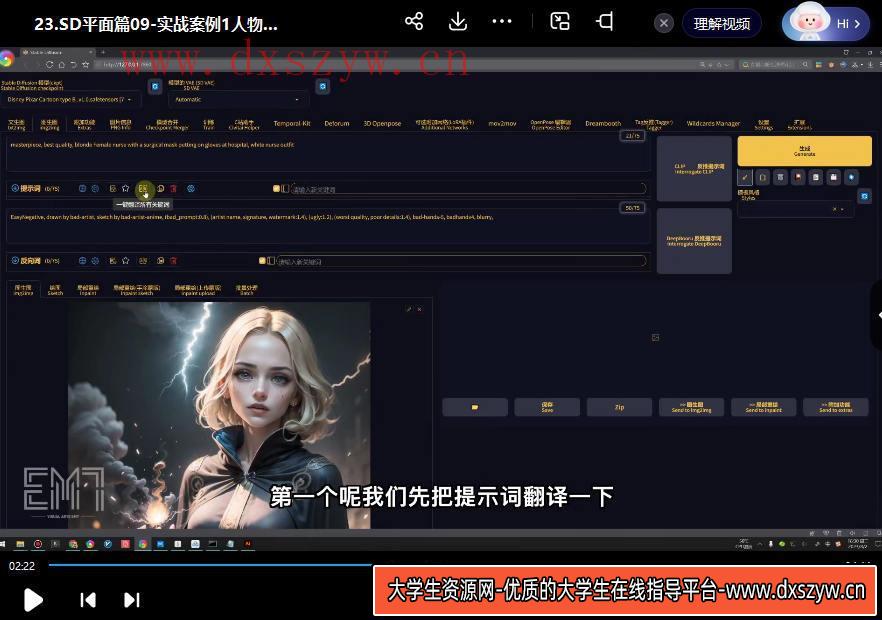Select the Sketch sub-tab
The height and width of the screenshot is (620, 882).
pyautogui.click(x=55, y=290)
